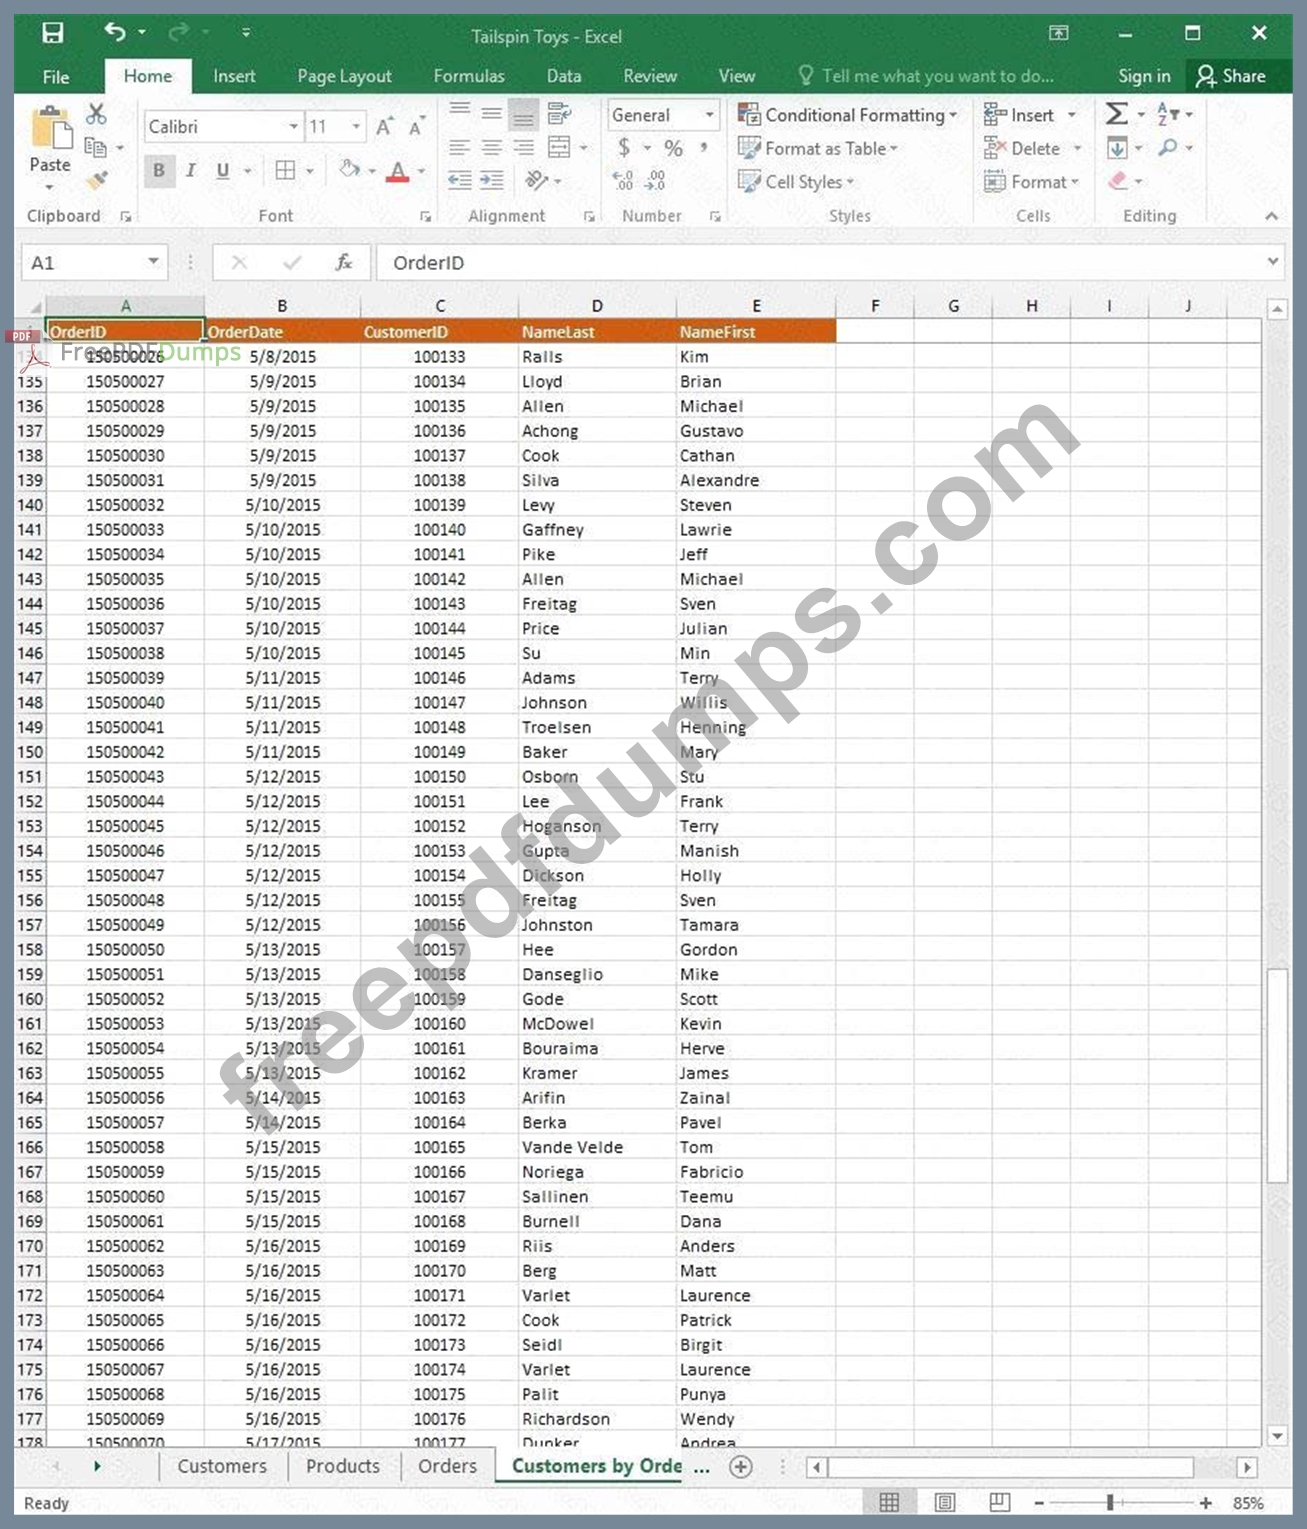The height and width of the screenshot is (1529, 1307).
Task: Apply fill color bucket
Action: (x=349, y=170)
